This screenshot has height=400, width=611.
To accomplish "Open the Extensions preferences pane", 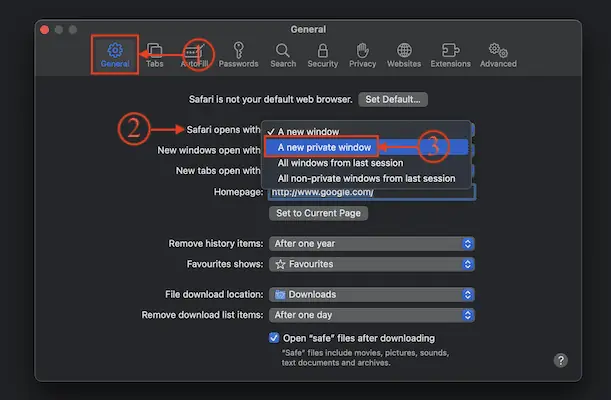I will (450, 54).
